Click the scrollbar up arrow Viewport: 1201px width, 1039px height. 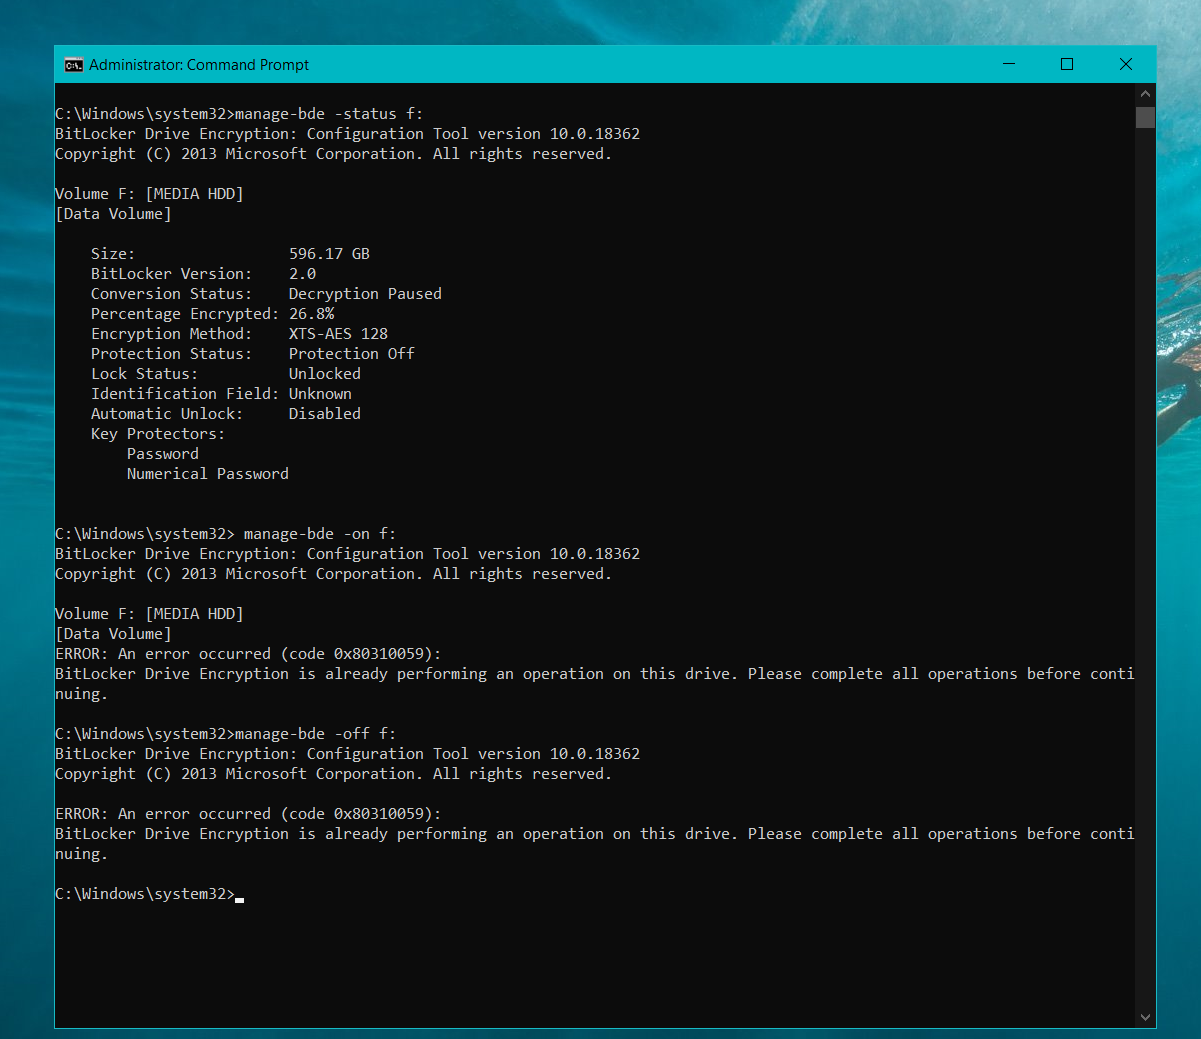click(1145, 94)
